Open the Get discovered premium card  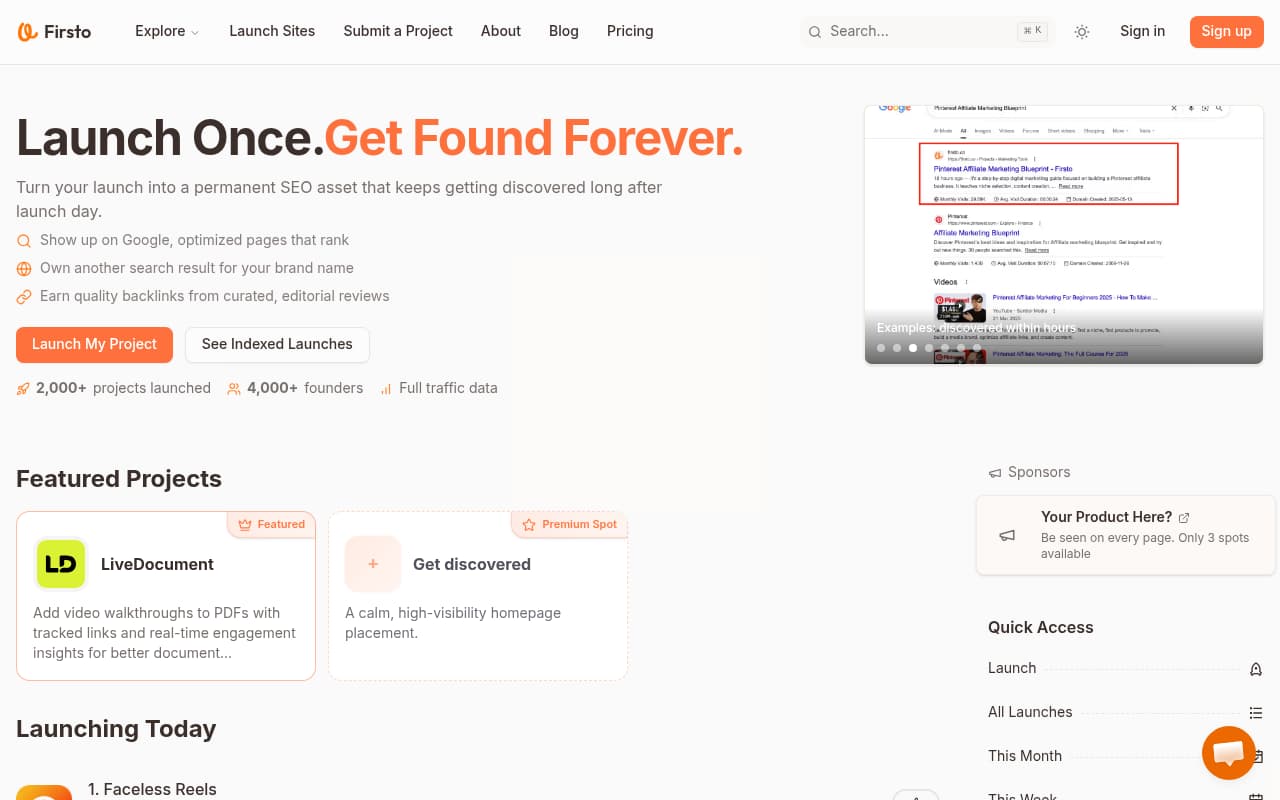tap(478, 596)
